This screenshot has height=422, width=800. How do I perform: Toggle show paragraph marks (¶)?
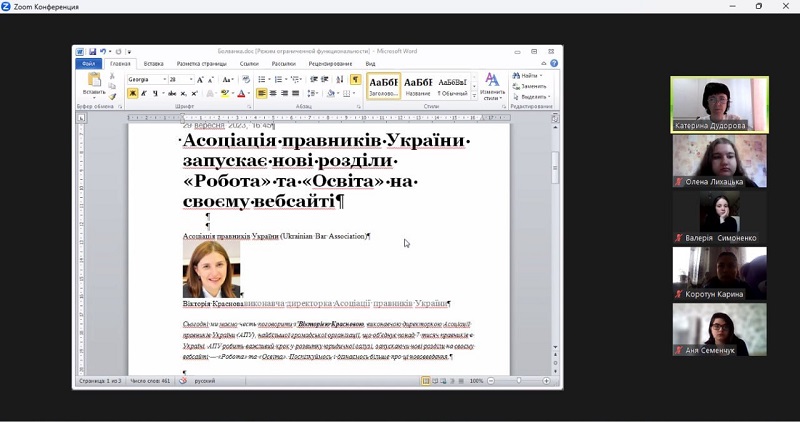click(355, 80)
